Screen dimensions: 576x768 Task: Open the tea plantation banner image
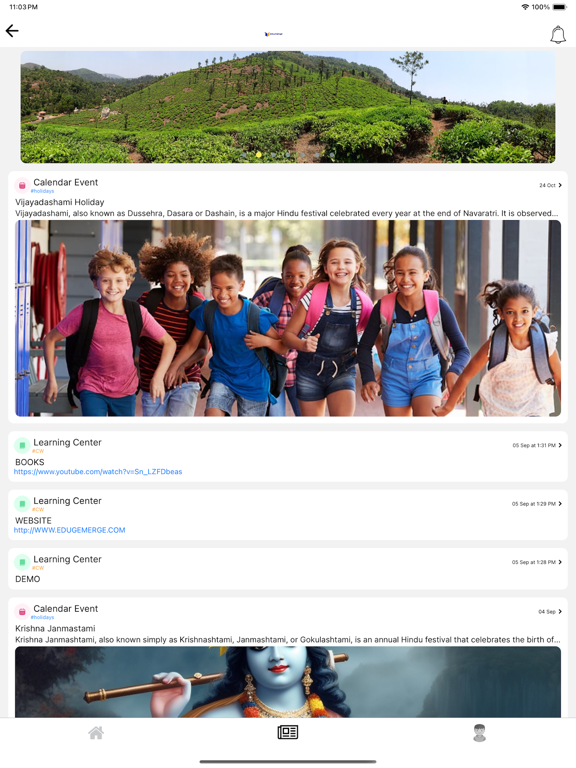[x=288, y=107]
